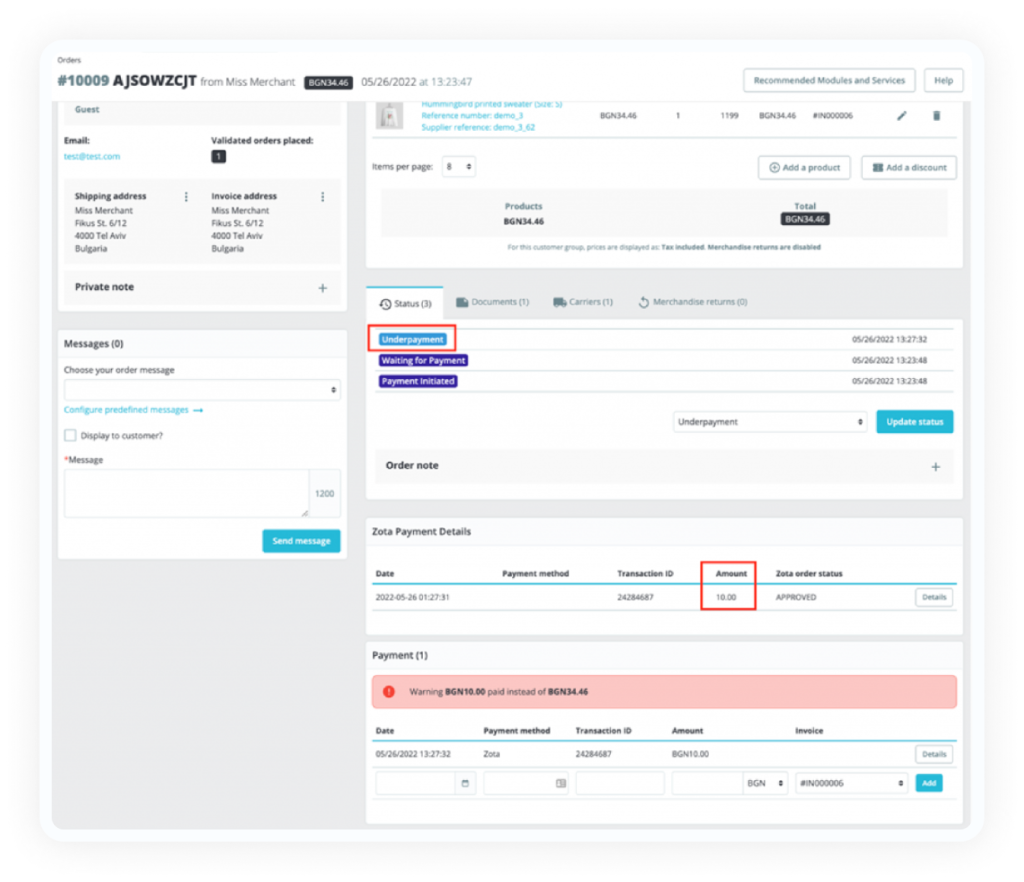Viewport: 1024px width, 882px height.
Task: Click the product thumbnail image
Action: (389, 116)
